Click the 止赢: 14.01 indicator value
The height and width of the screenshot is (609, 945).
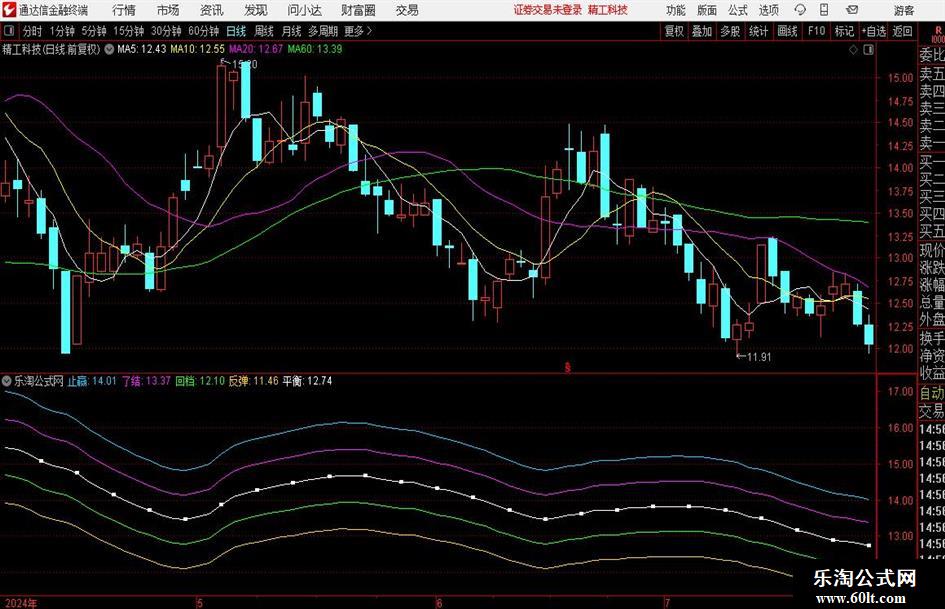click(92, 380)
